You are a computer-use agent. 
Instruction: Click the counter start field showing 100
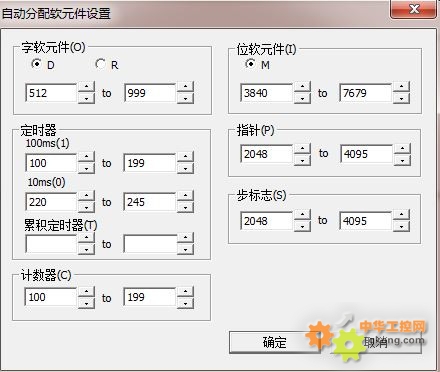(51, 297)
